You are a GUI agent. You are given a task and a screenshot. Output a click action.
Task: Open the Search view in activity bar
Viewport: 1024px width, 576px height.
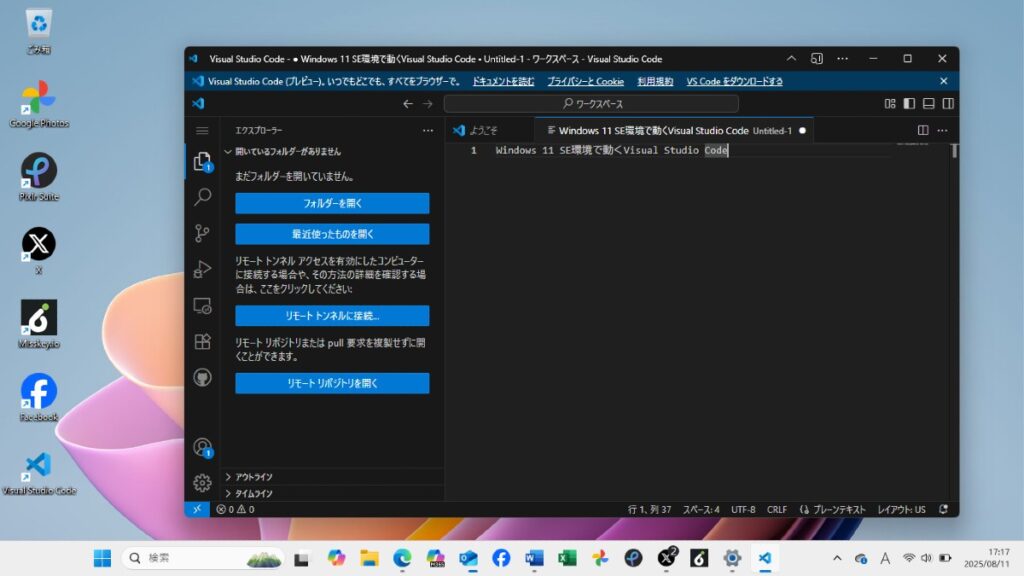click(x=202, y=197)
